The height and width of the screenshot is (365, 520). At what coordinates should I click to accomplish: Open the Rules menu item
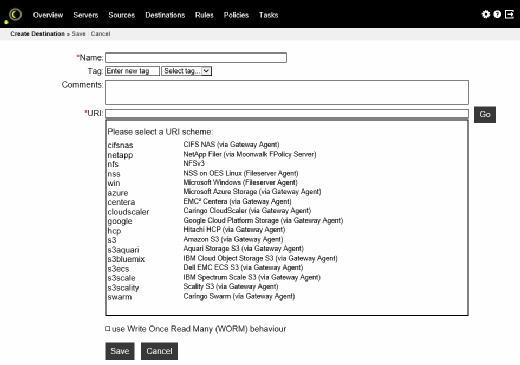[x=204, y=15]
